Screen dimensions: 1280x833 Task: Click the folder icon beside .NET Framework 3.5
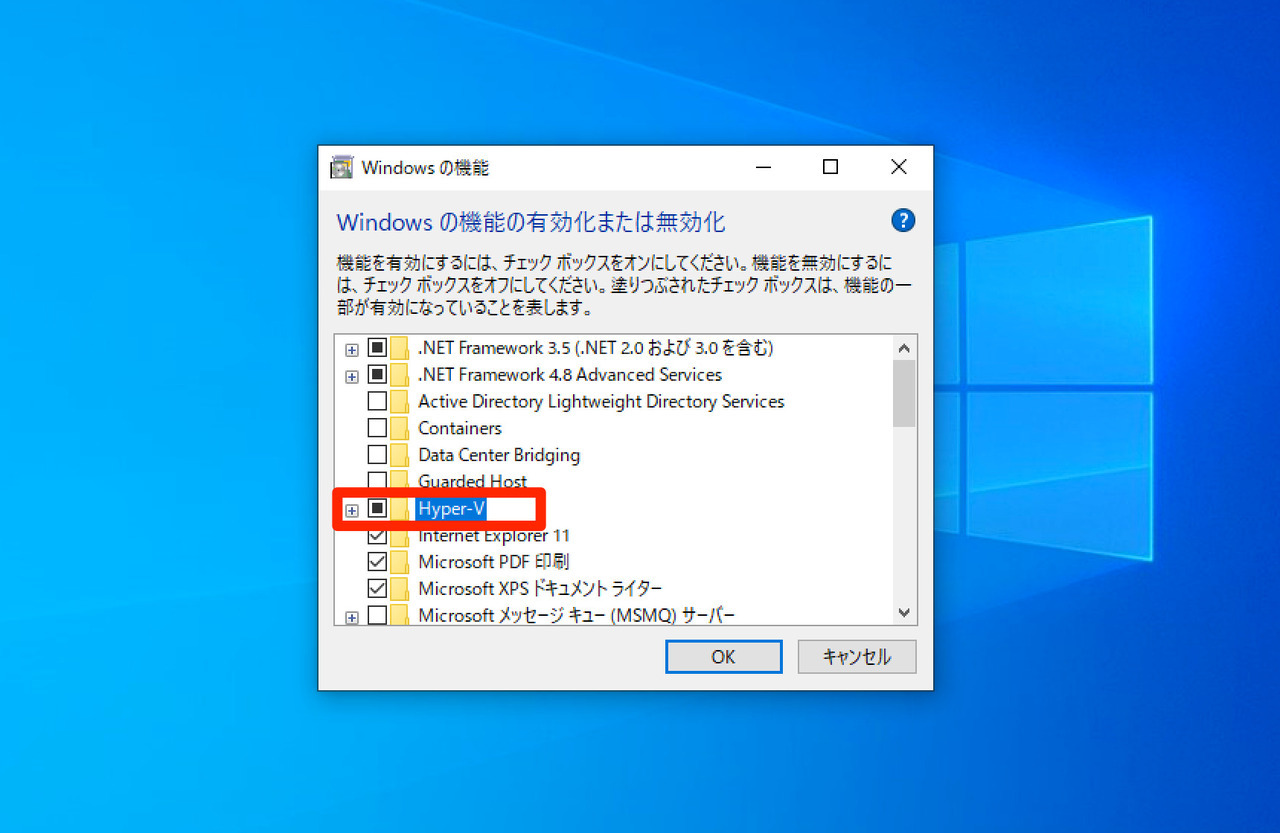[x=400, y=348]
